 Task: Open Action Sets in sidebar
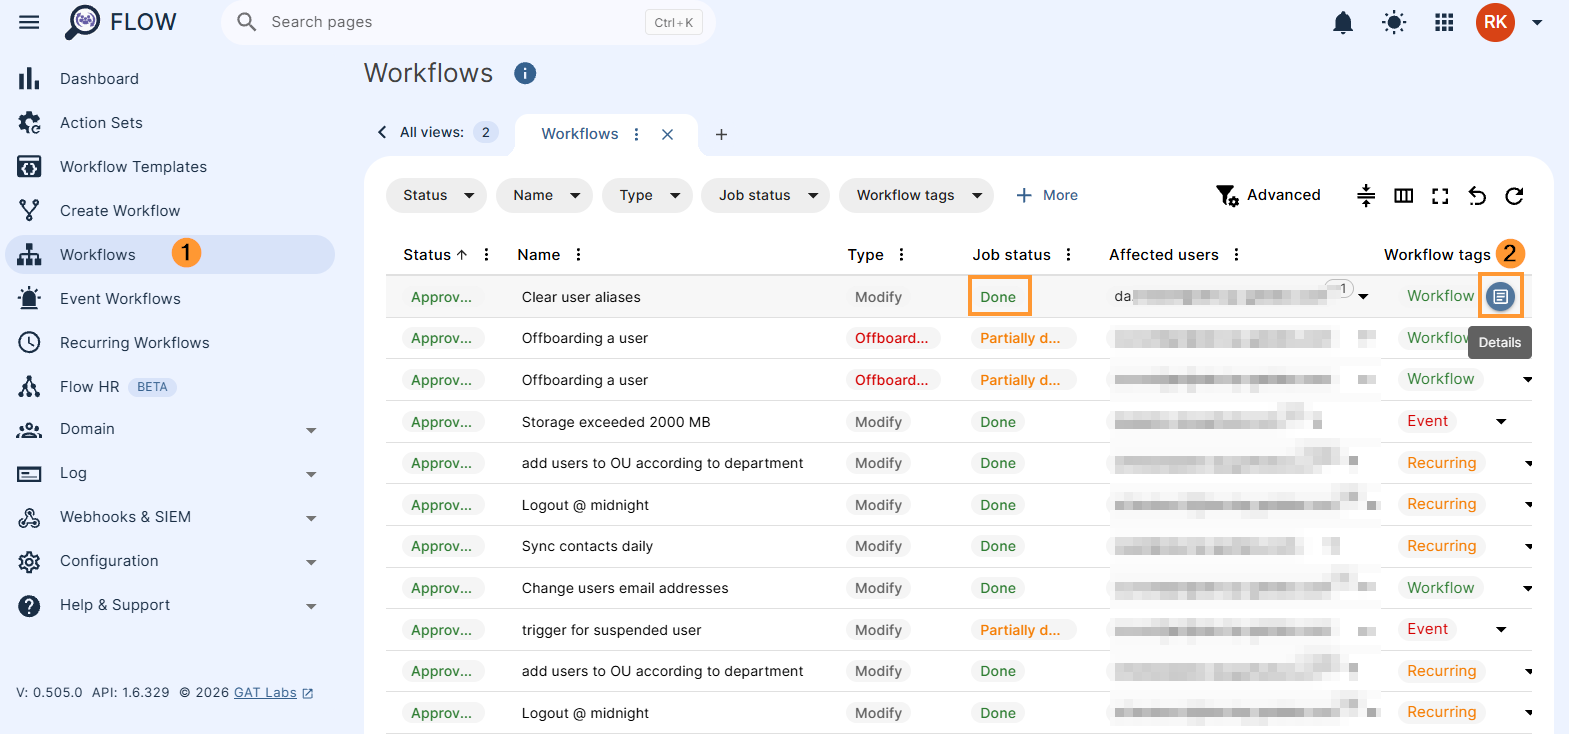click(170, 123)
